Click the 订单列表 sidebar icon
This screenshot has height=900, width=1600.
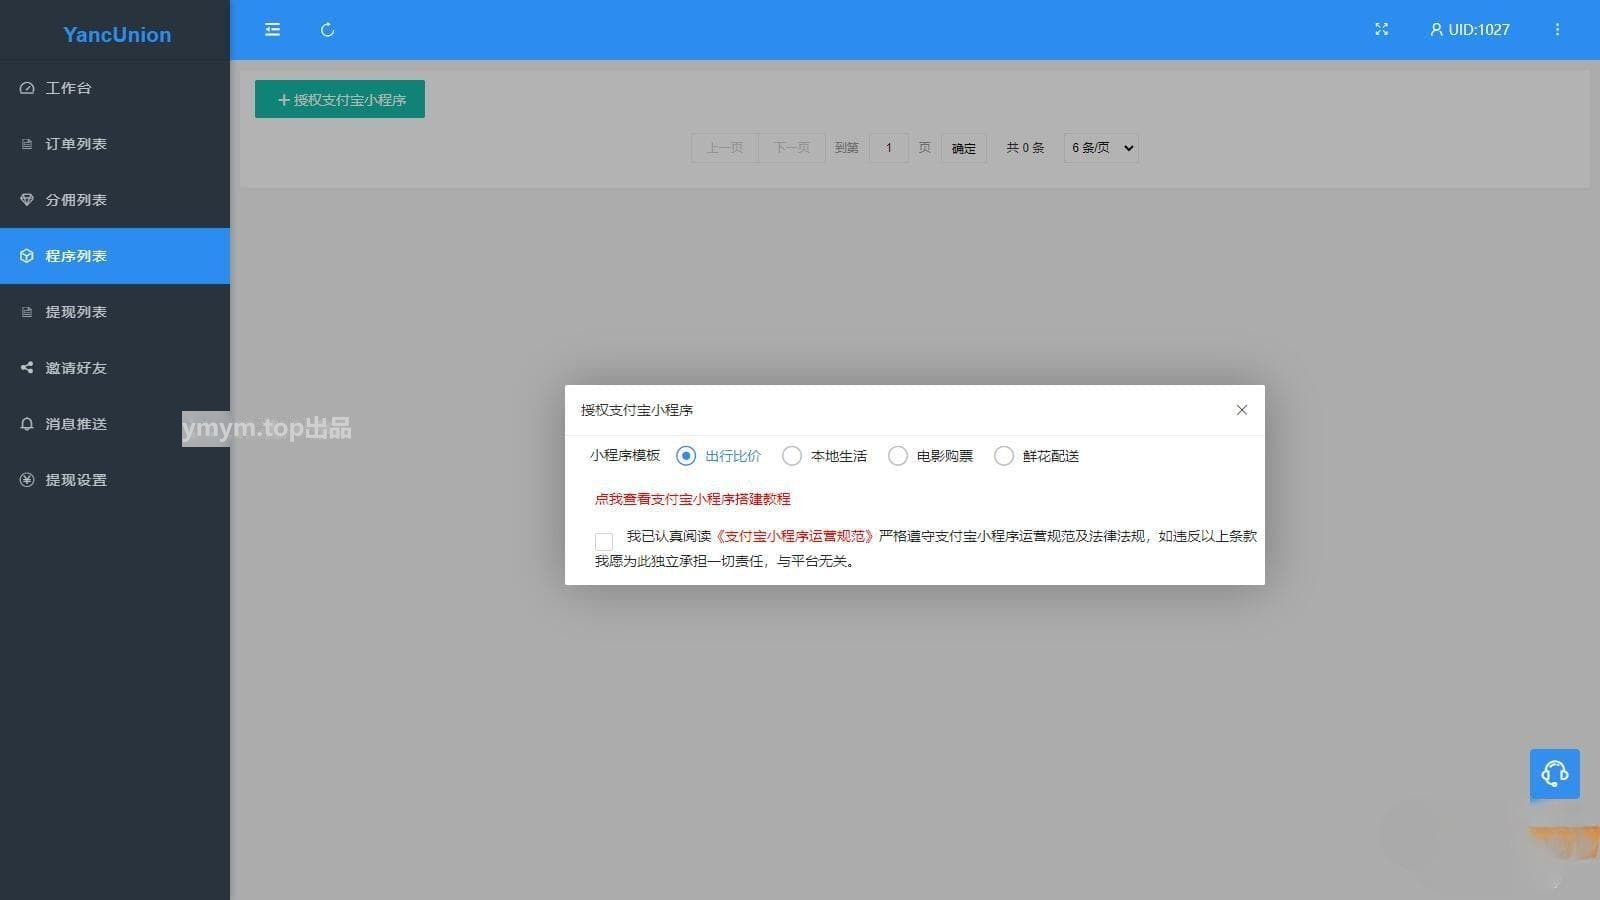tap(27, 144)
